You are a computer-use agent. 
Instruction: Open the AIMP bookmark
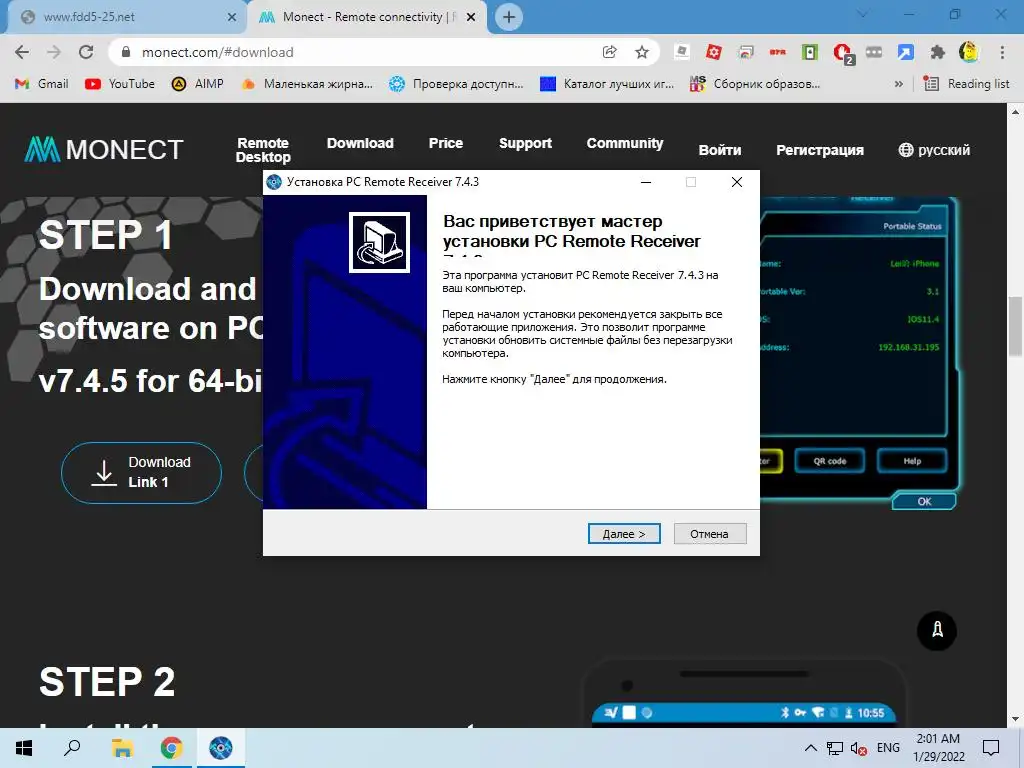click(x=197, y=84)
